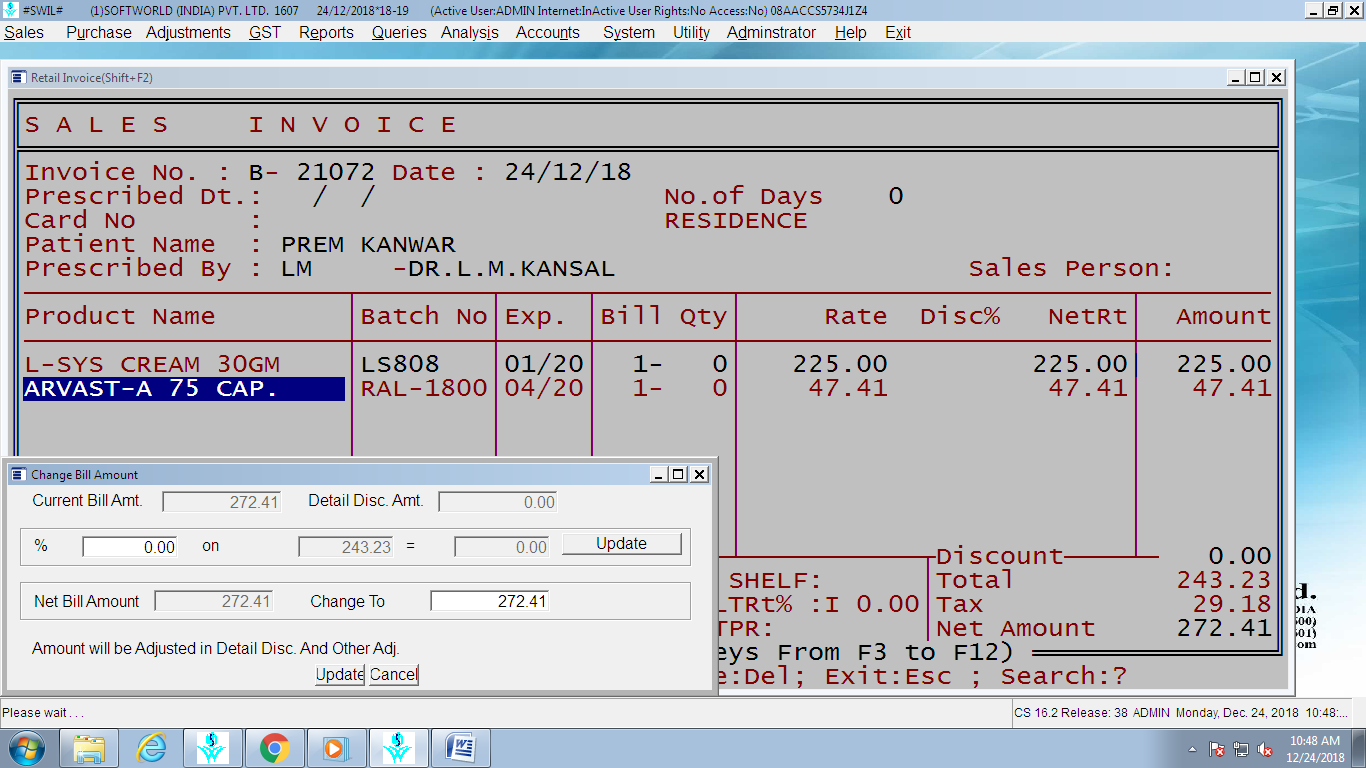
Task: Minimize the Change Bill Amount dialog
Action: click(x=659, y=475)
